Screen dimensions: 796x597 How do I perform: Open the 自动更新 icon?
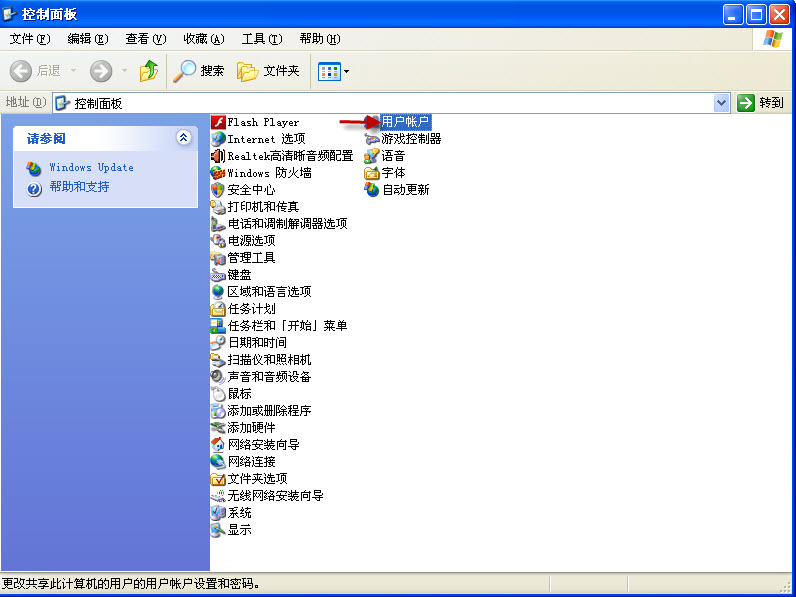[x=372, y=190]
